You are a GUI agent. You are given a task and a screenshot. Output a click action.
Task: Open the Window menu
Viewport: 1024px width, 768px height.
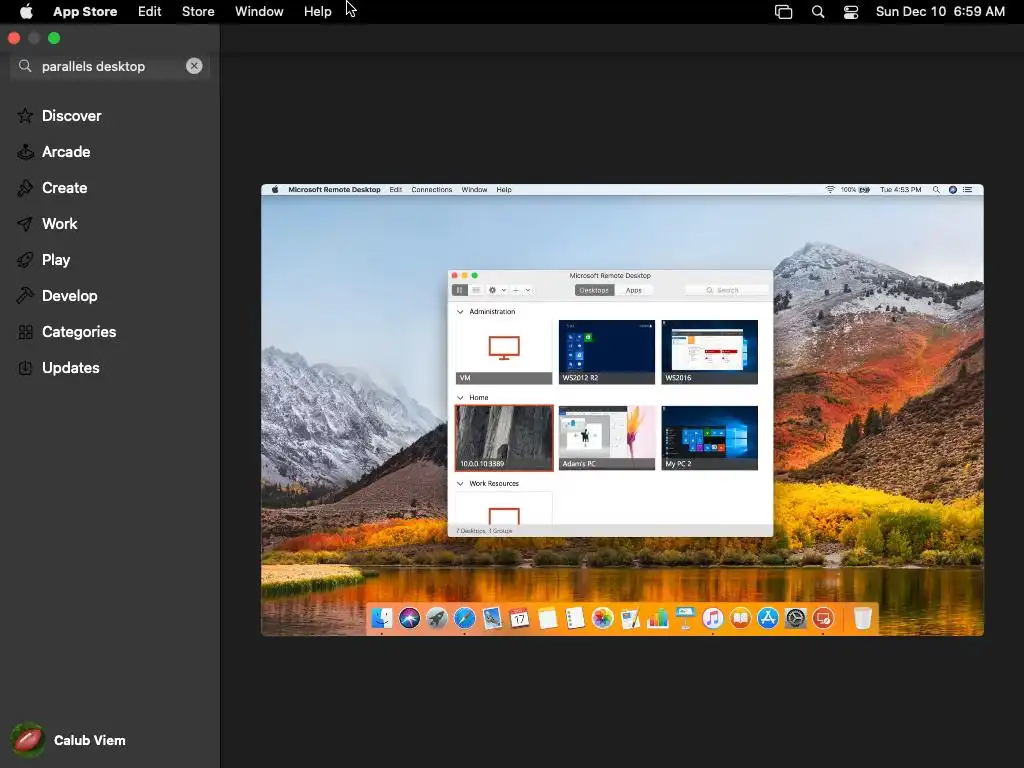[259, 11]
